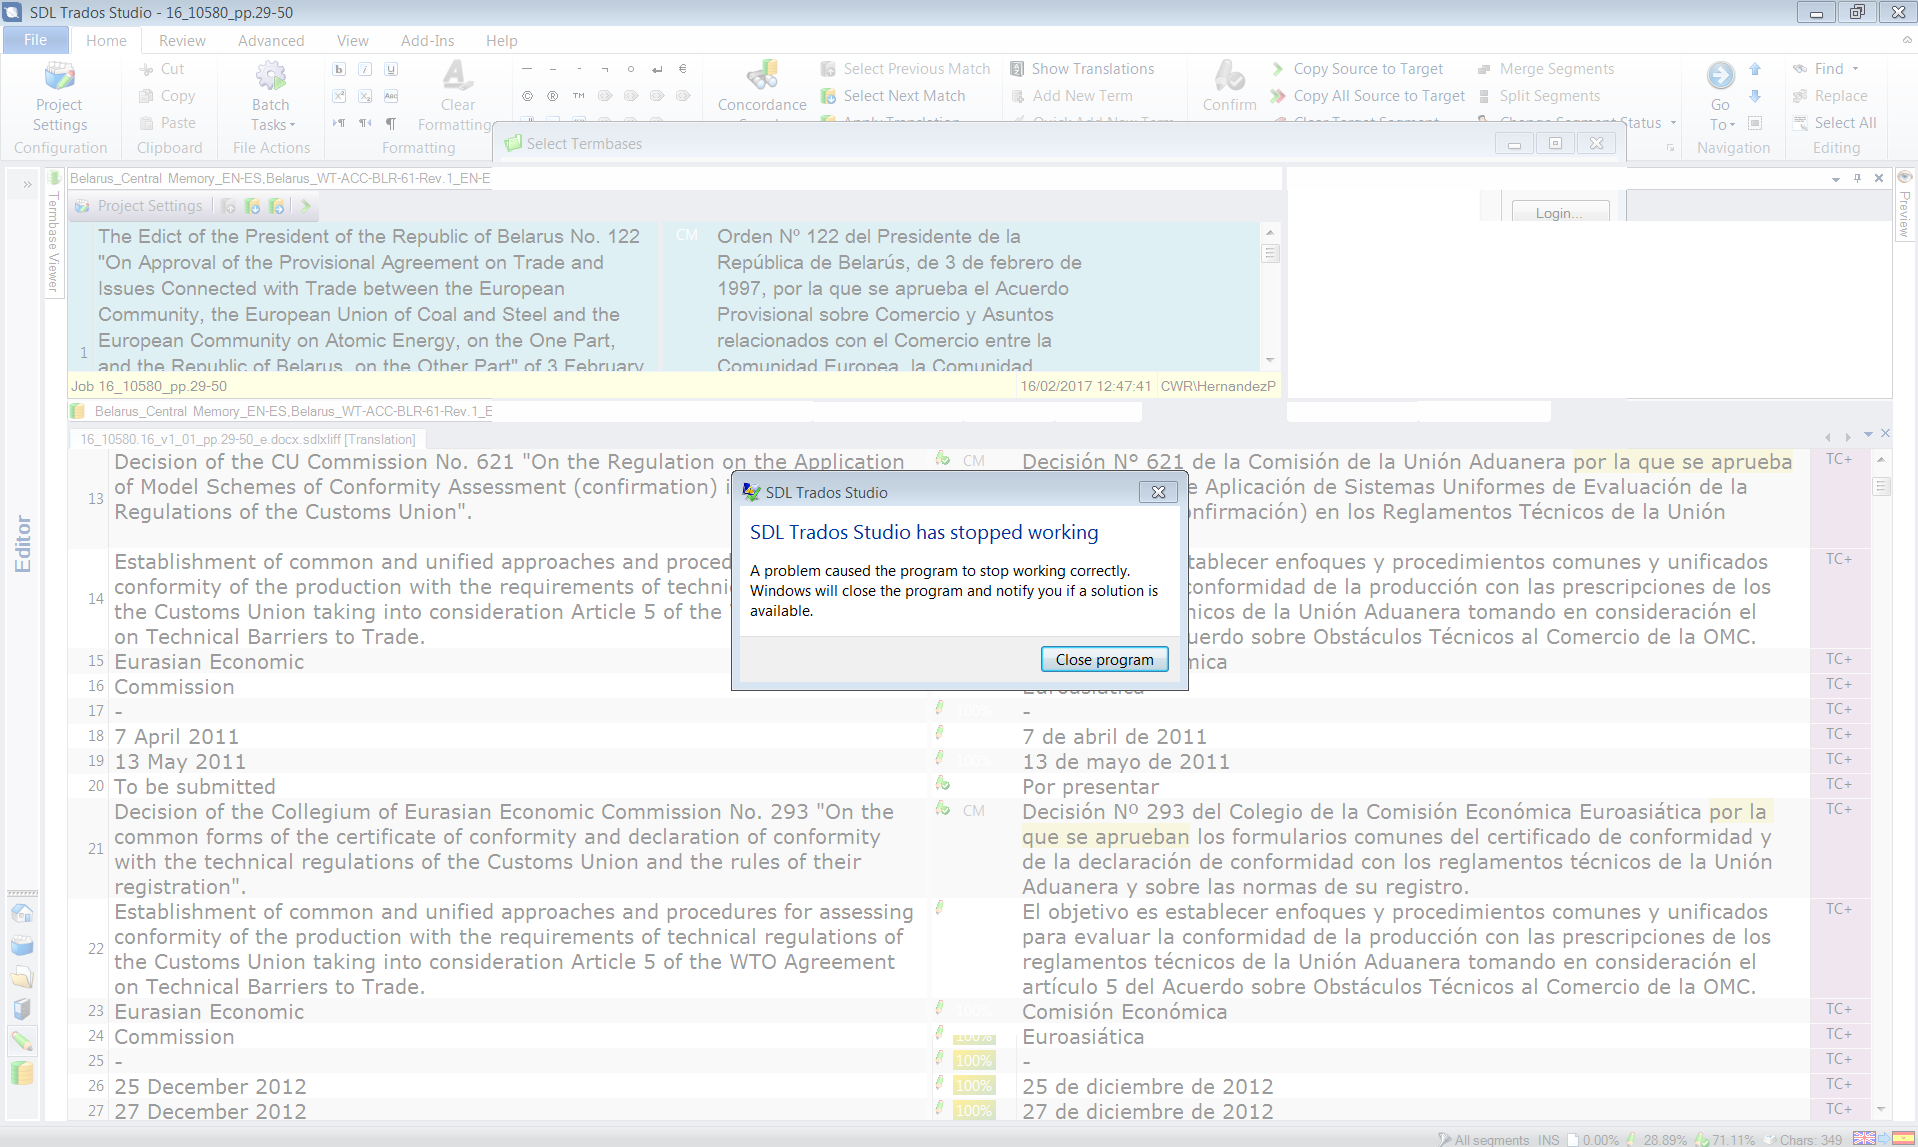Open the ribbon group dialog launcher
Screen dimensions: 1918x1147
click(x=1670, y=148)
